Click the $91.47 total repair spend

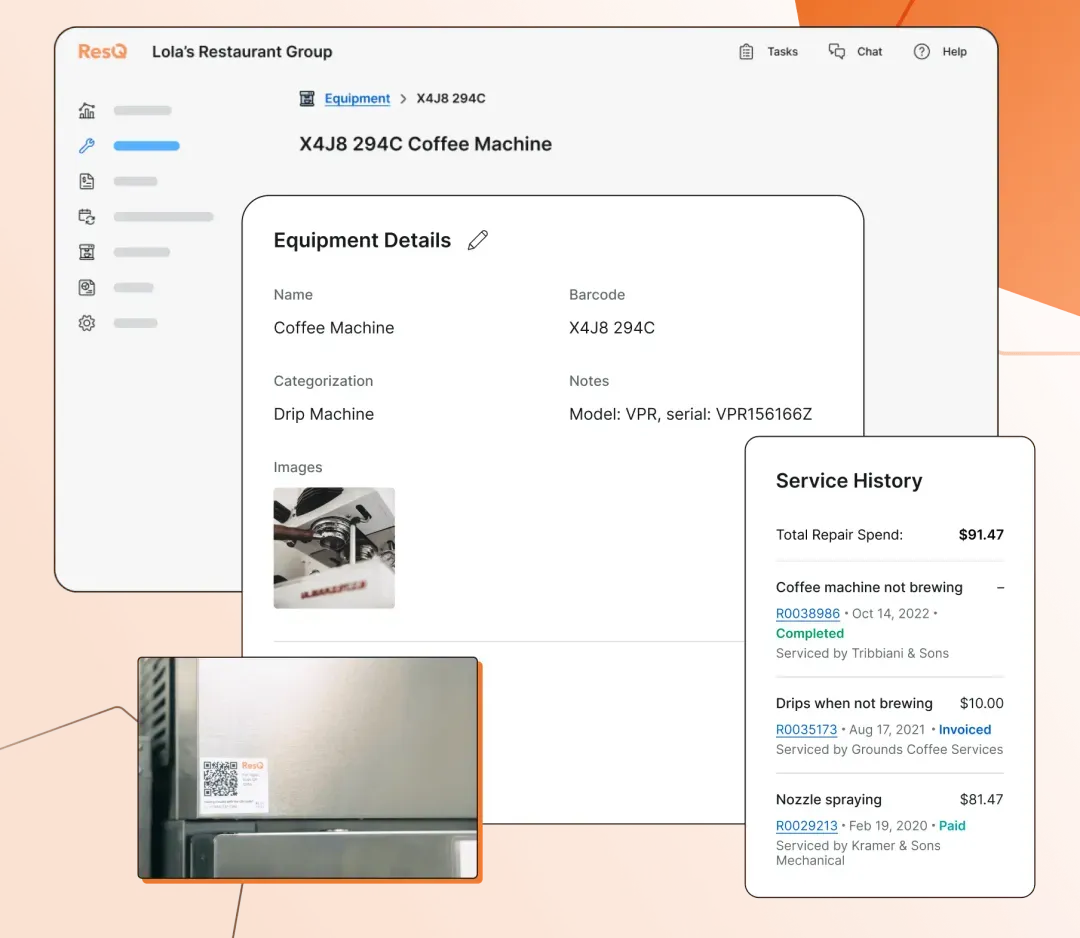point(981,534)
